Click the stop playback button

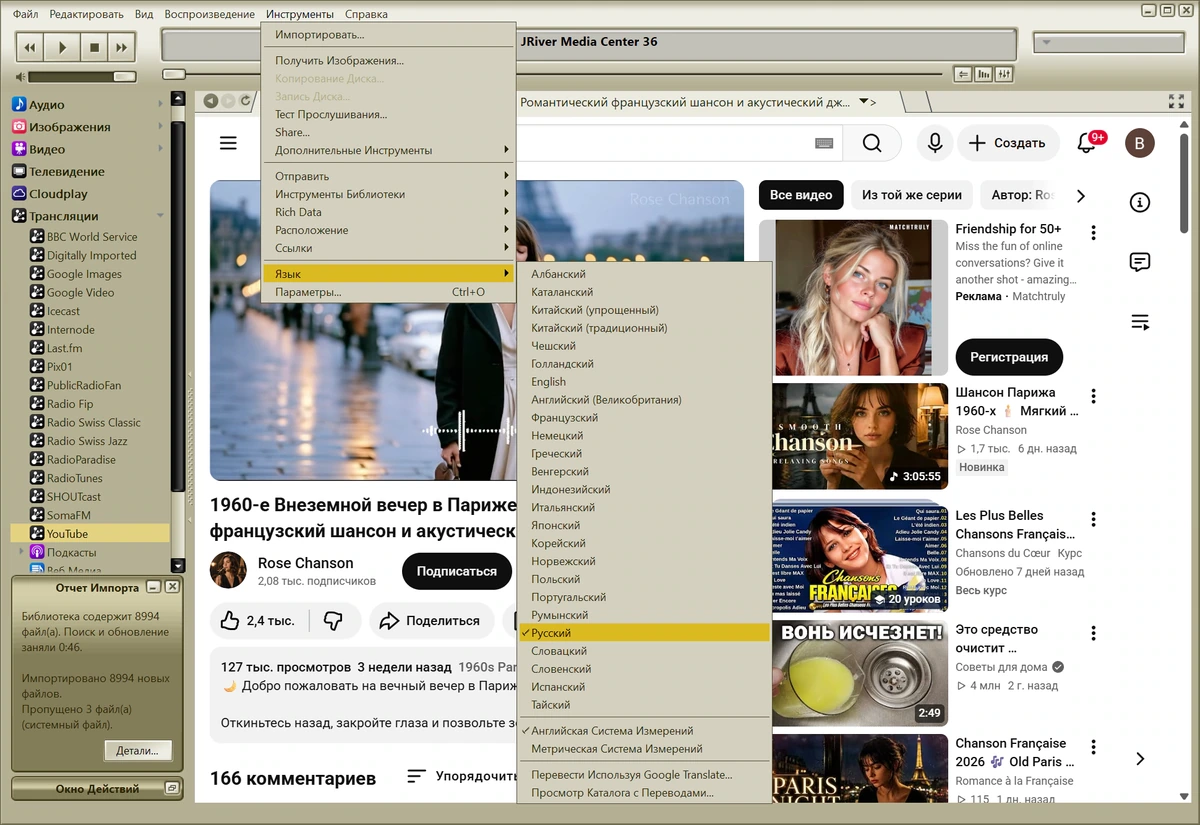tap(93, 47)
